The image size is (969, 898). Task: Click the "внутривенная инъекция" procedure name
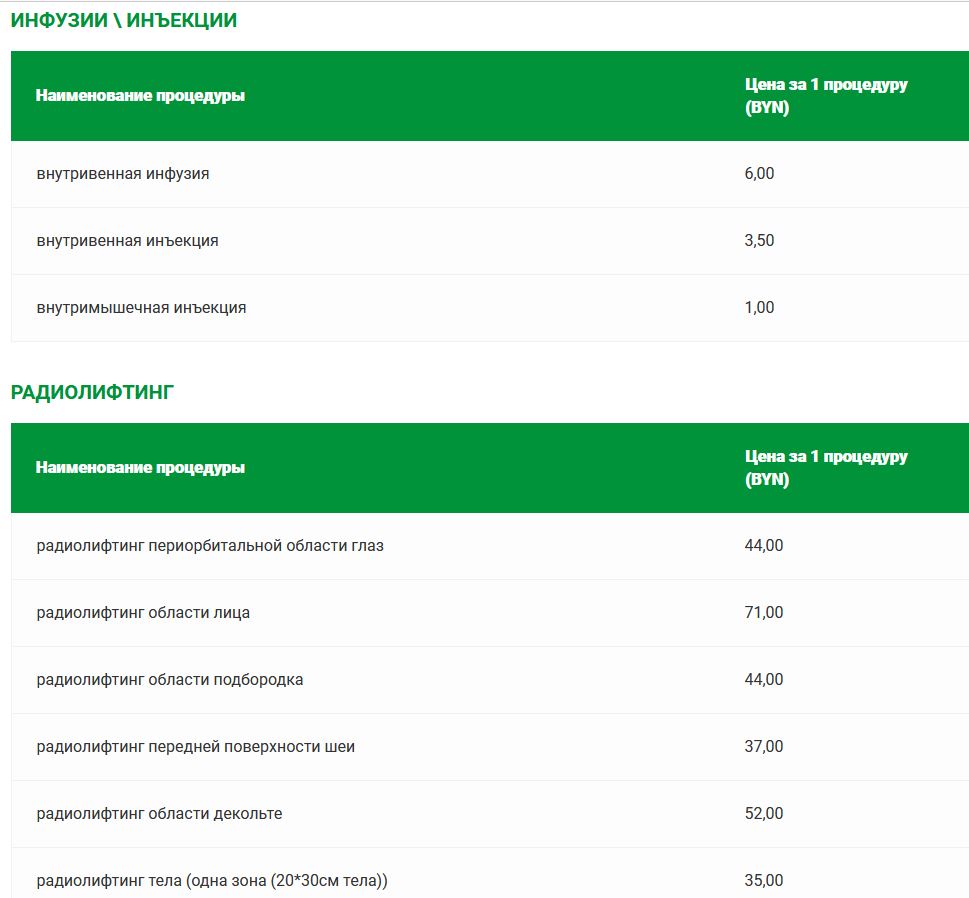click(x=127, y=241)
